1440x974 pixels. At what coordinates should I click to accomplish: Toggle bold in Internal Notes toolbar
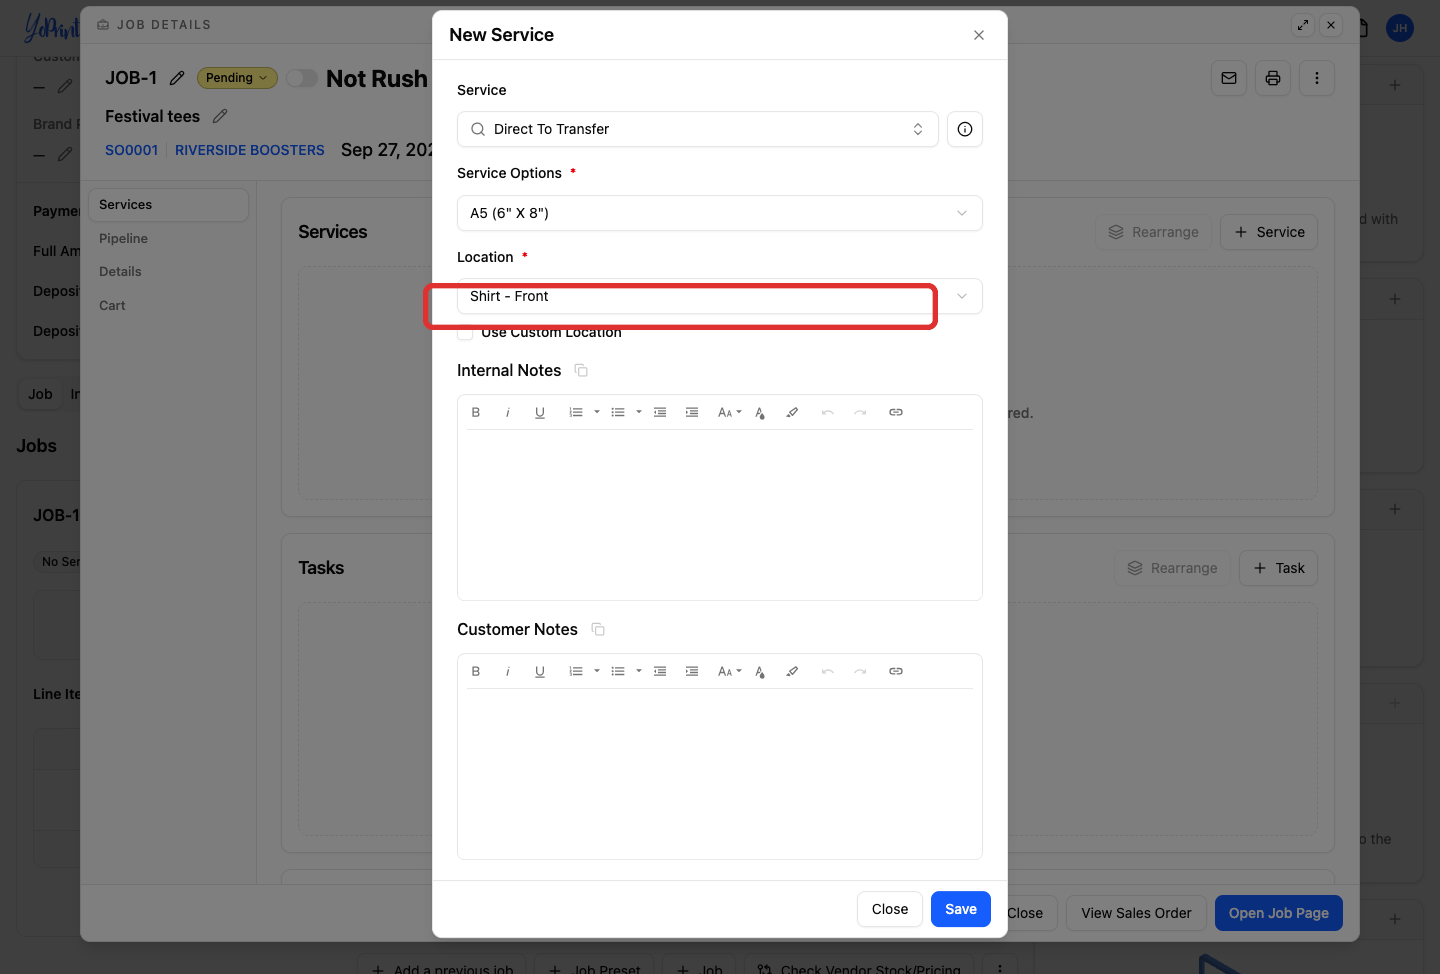coord(476,412)
